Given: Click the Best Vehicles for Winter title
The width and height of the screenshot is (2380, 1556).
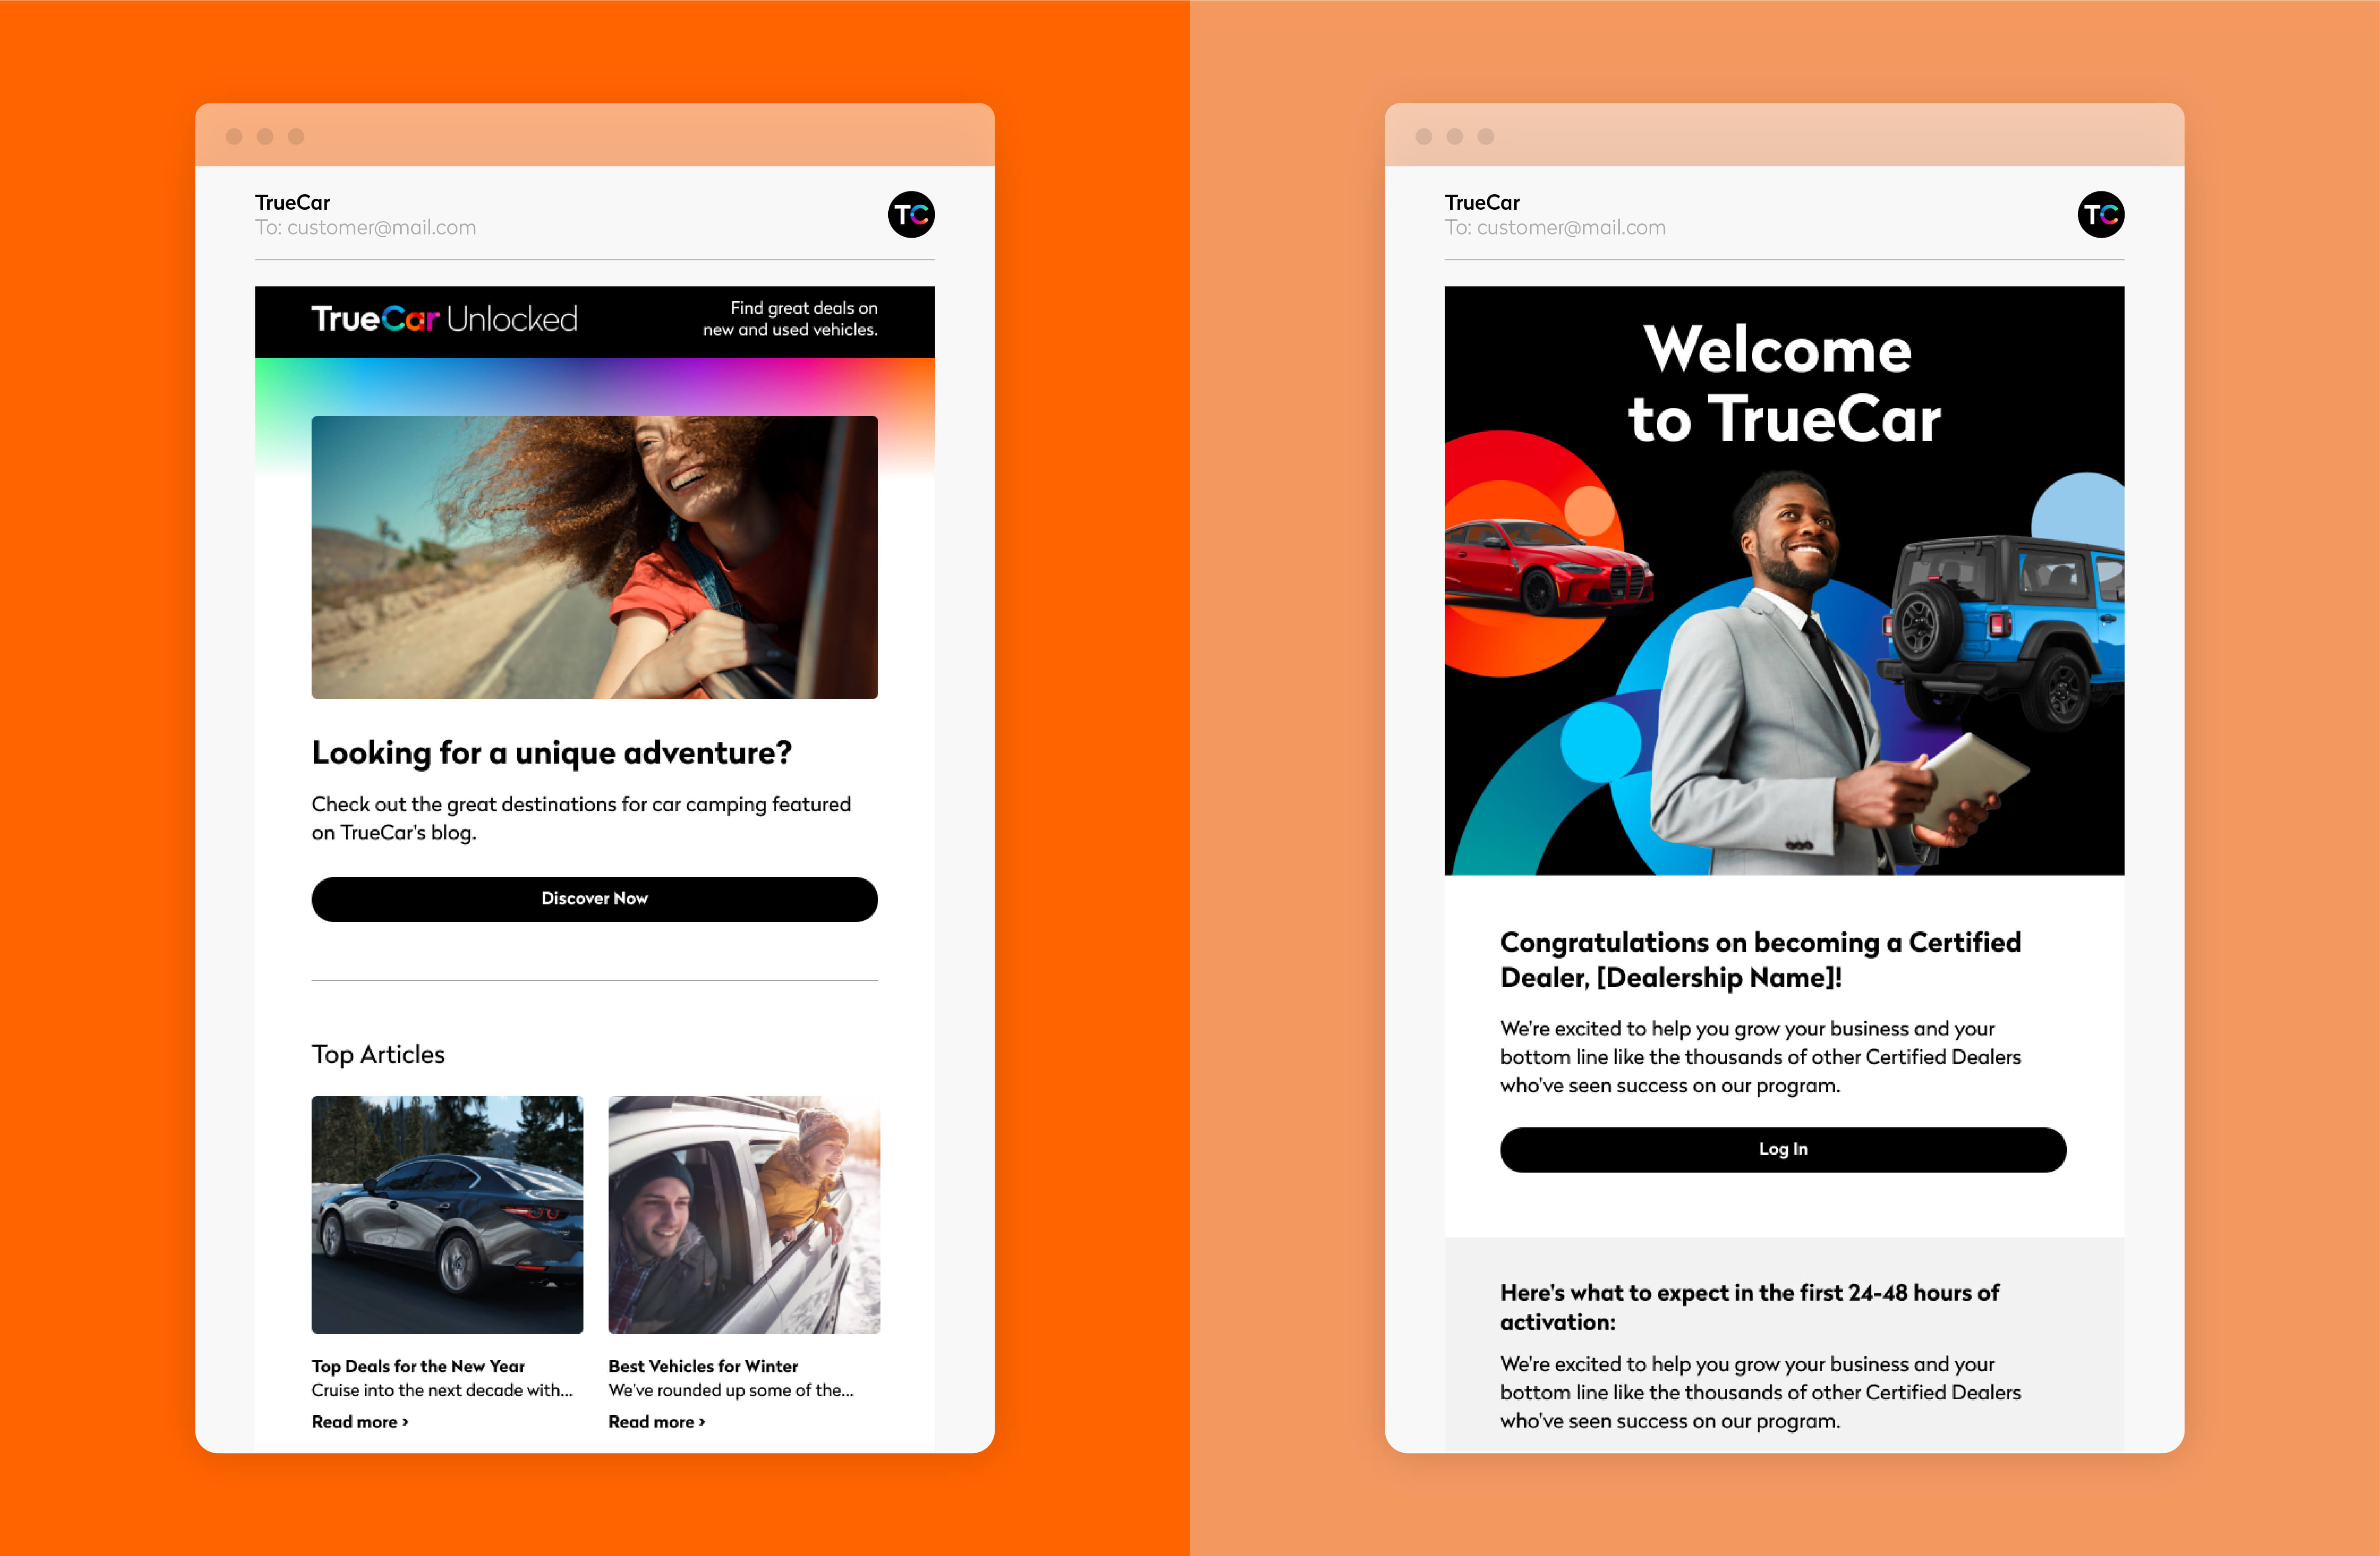Looking at the screenshot, I should pos(703,1366).
